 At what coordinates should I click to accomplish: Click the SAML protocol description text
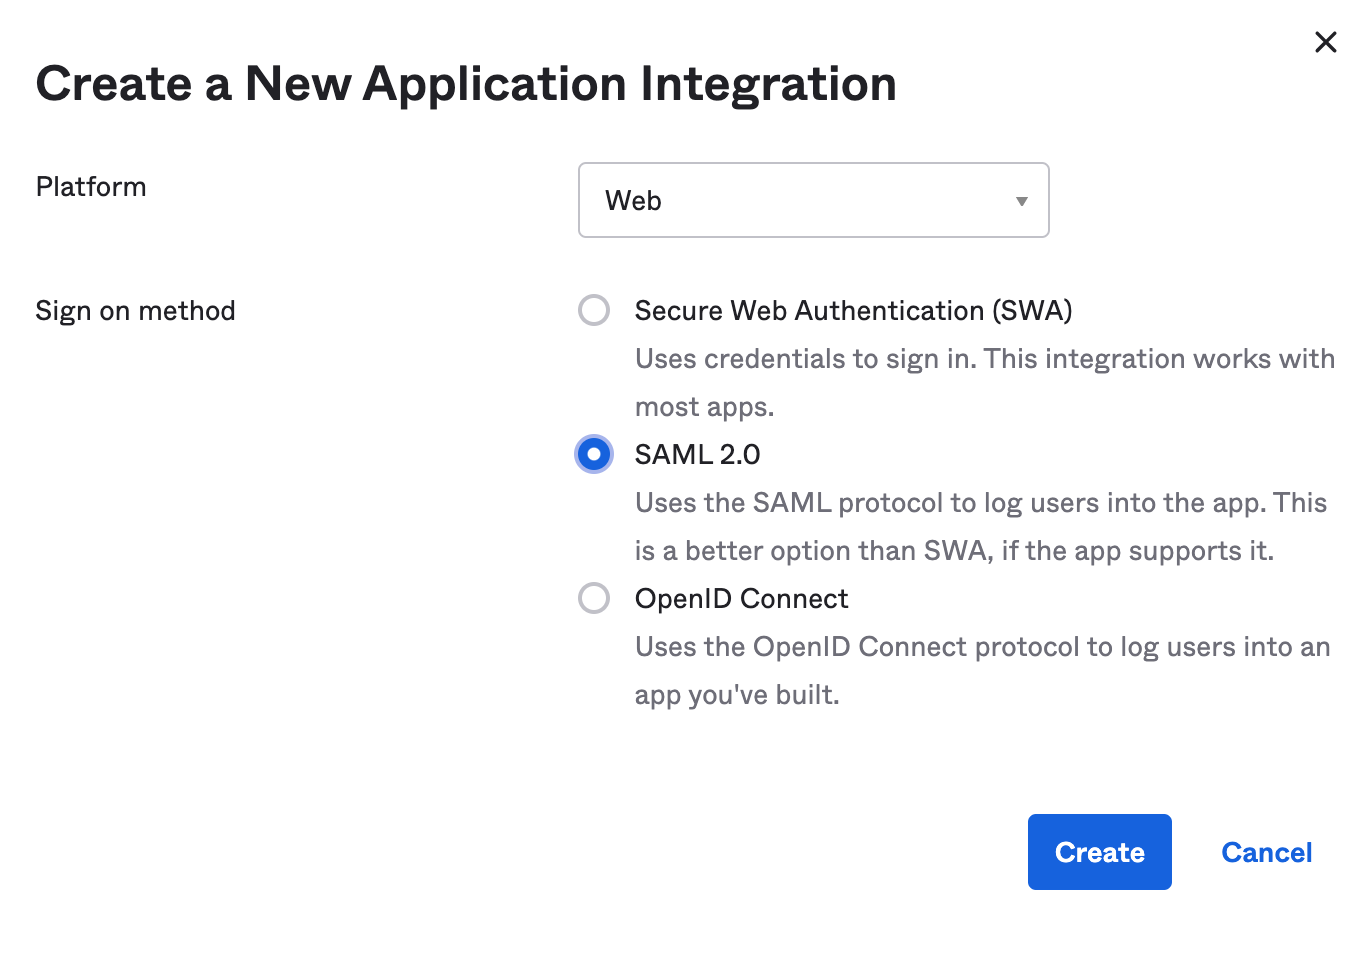tap(980, 503)
